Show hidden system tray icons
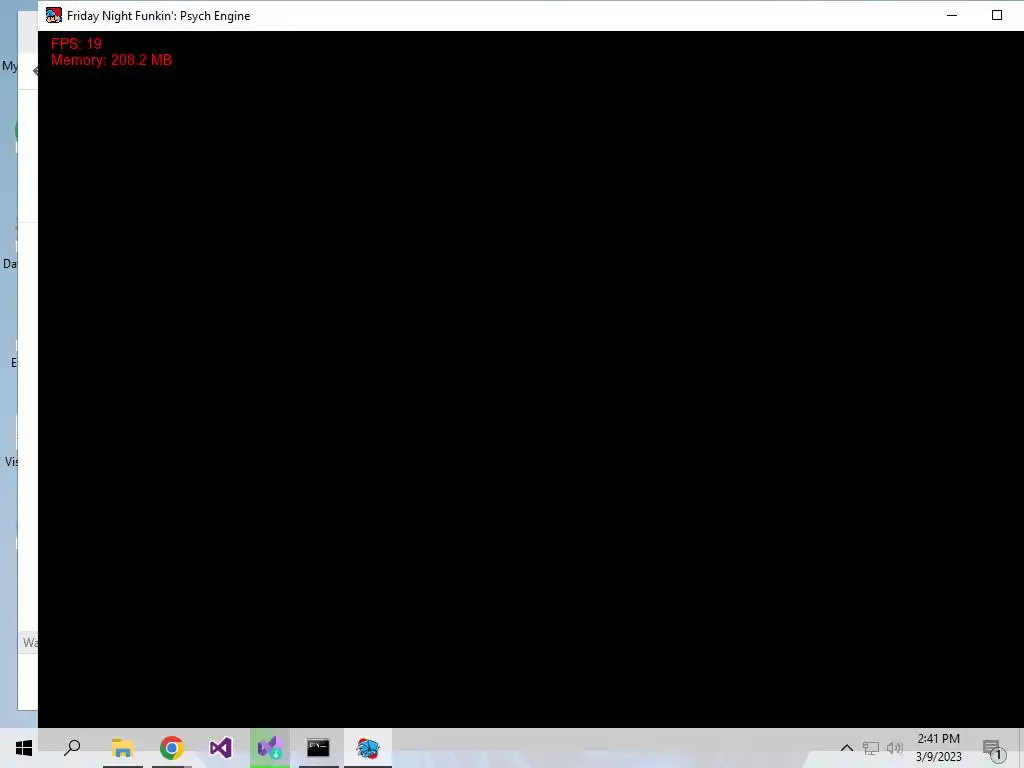Image resolution: width=1024 pixels, height=768 pixels. pos(846,748)
